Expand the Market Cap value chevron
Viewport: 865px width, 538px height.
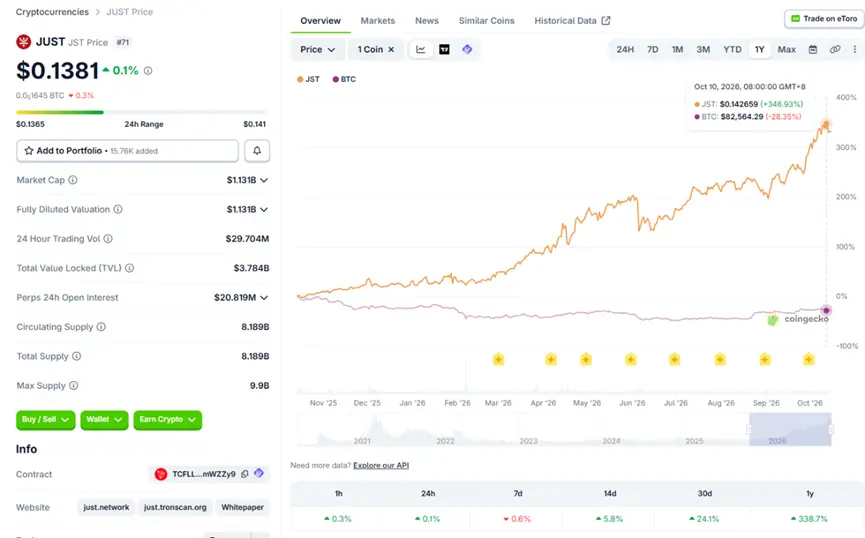click(x=264, y=180)
